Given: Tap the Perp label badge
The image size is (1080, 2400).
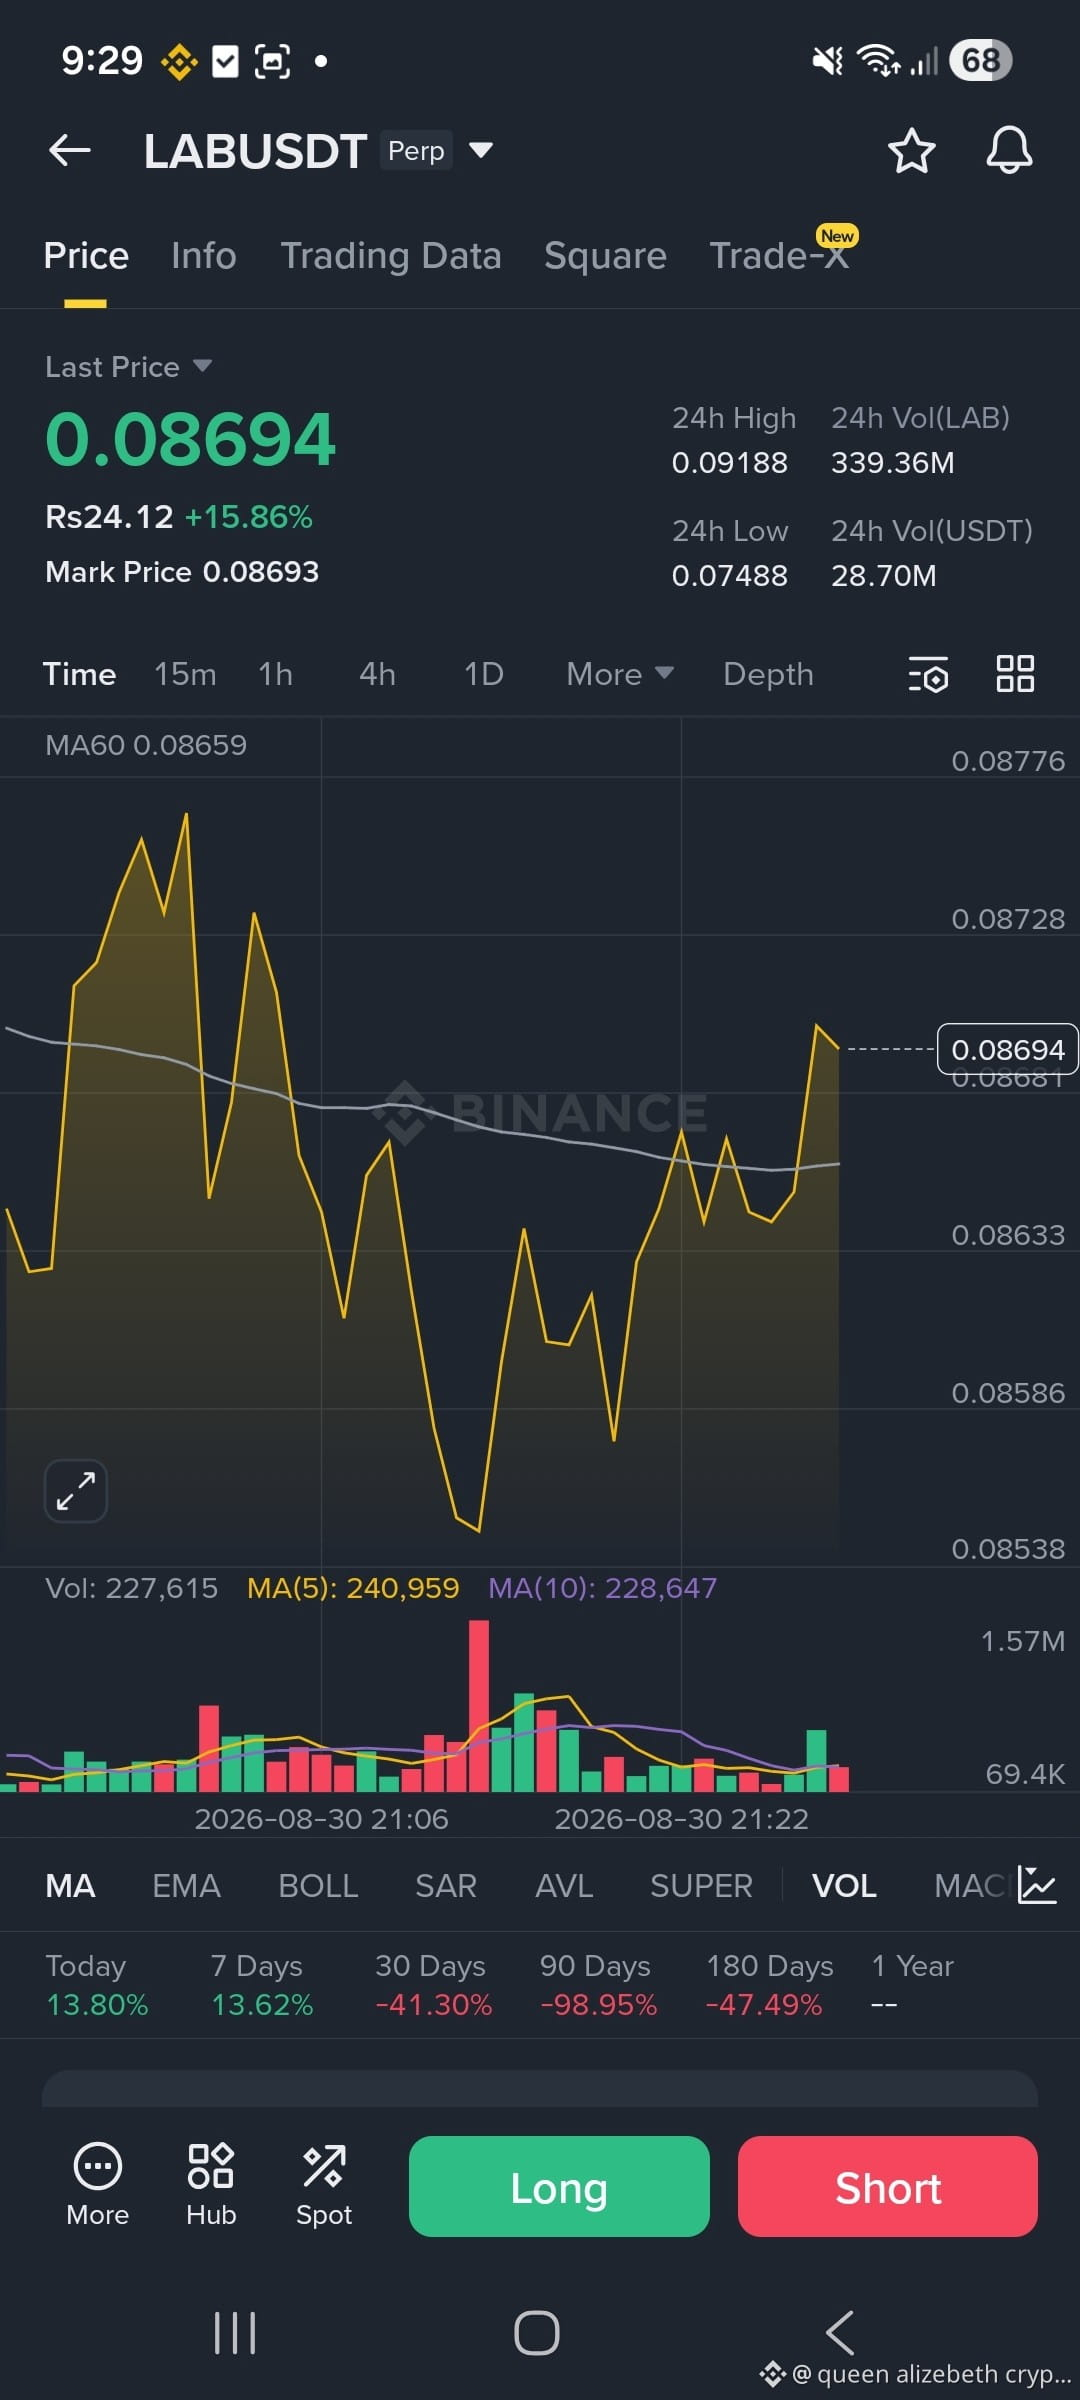Looking at the screenshot, I should point(416,151).
